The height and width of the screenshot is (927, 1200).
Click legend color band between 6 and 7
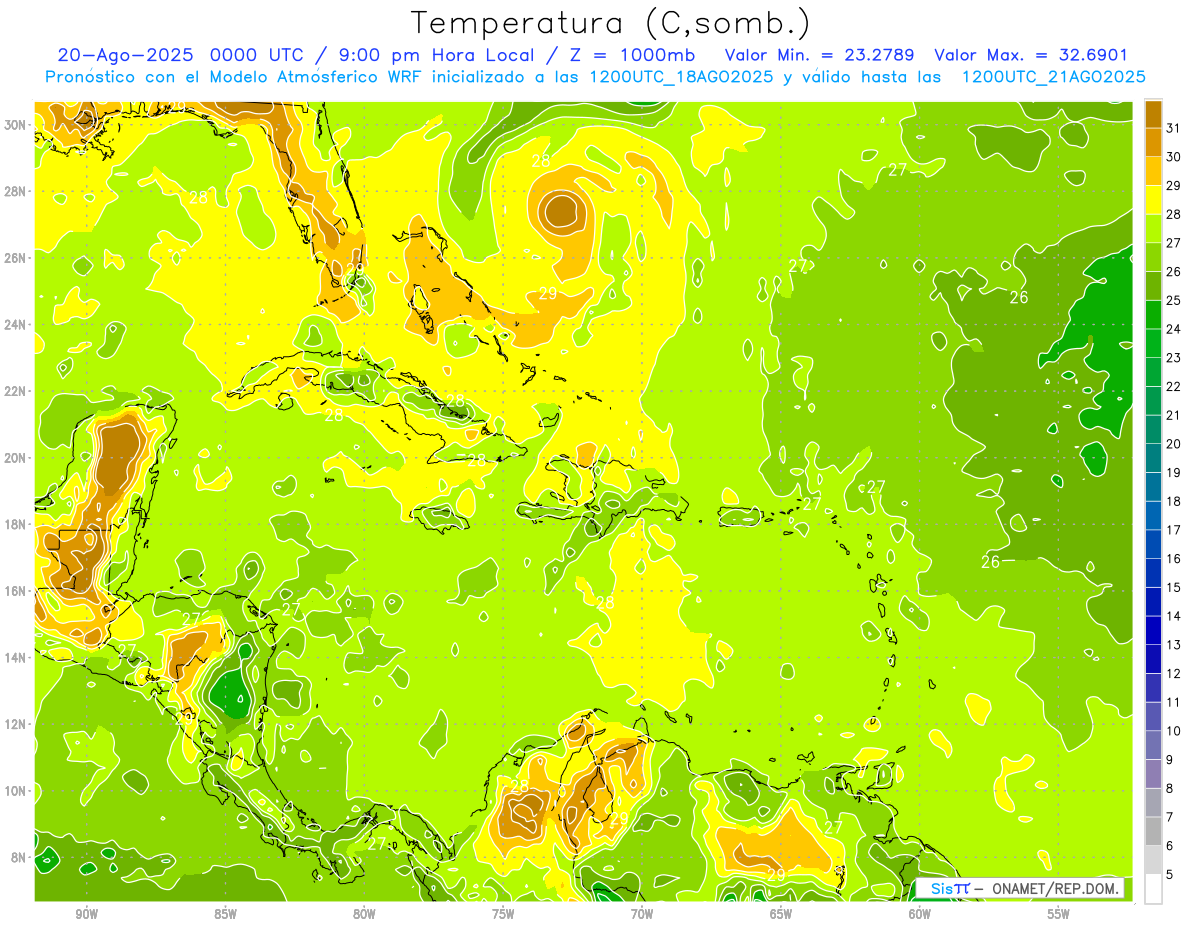(1153, 831)
